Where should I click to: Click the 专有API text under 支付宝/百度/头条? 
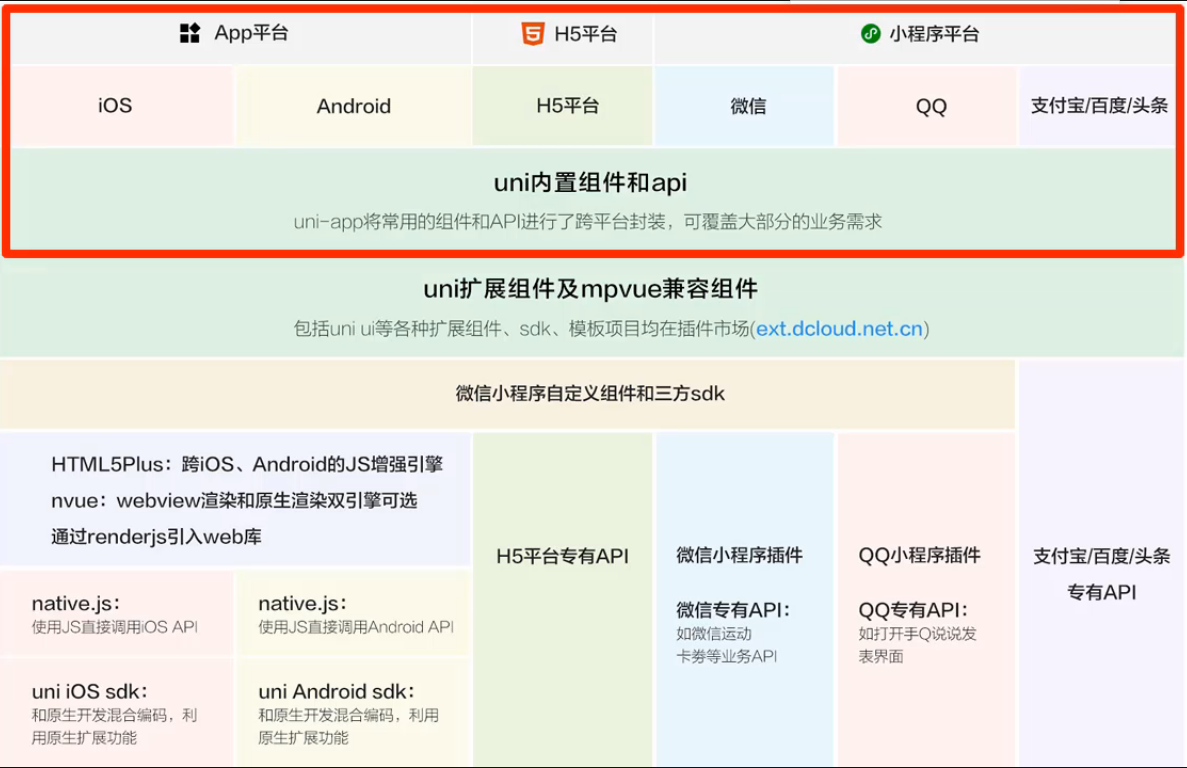coord(1101,592)
